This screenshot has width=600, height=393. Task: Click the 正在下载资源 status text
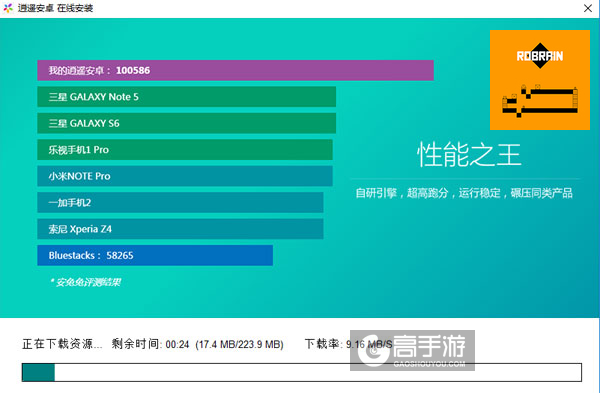point(62,344)
